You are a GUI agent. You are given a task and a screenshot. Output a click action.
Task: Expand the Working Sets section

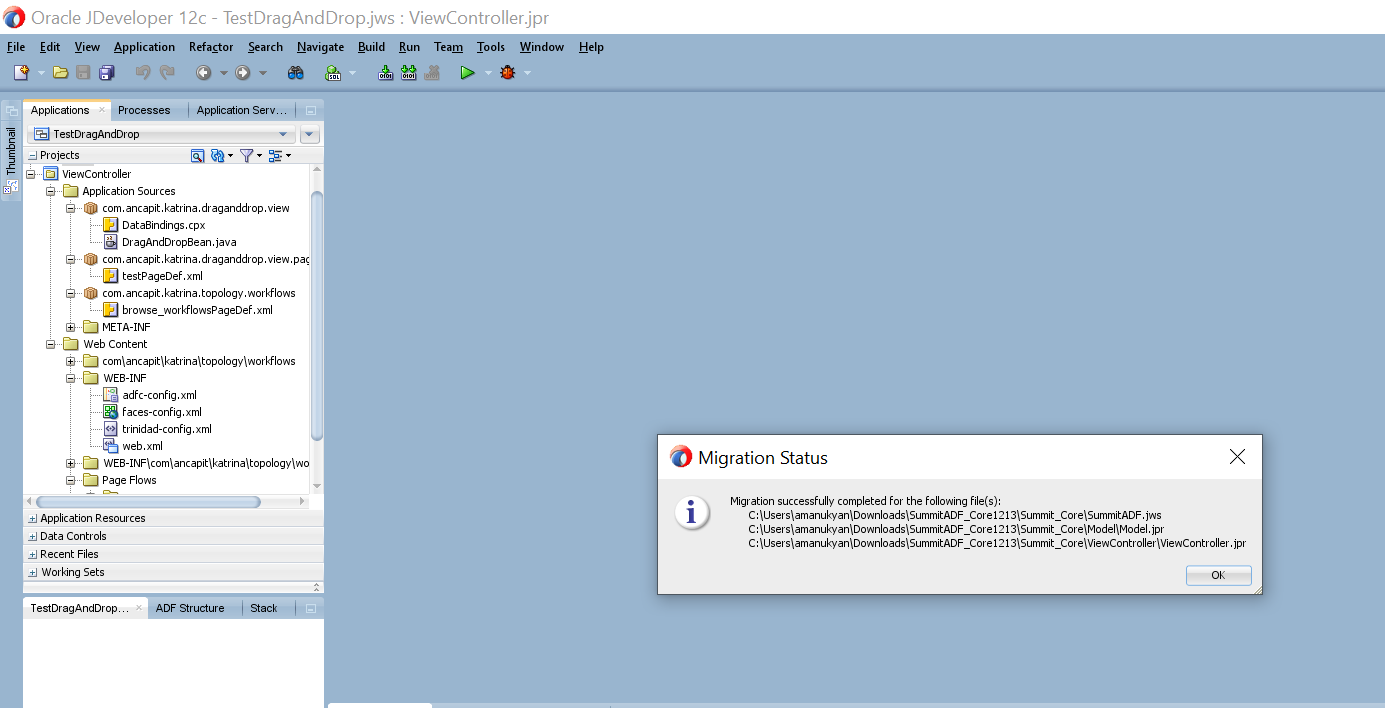[33, 572]
